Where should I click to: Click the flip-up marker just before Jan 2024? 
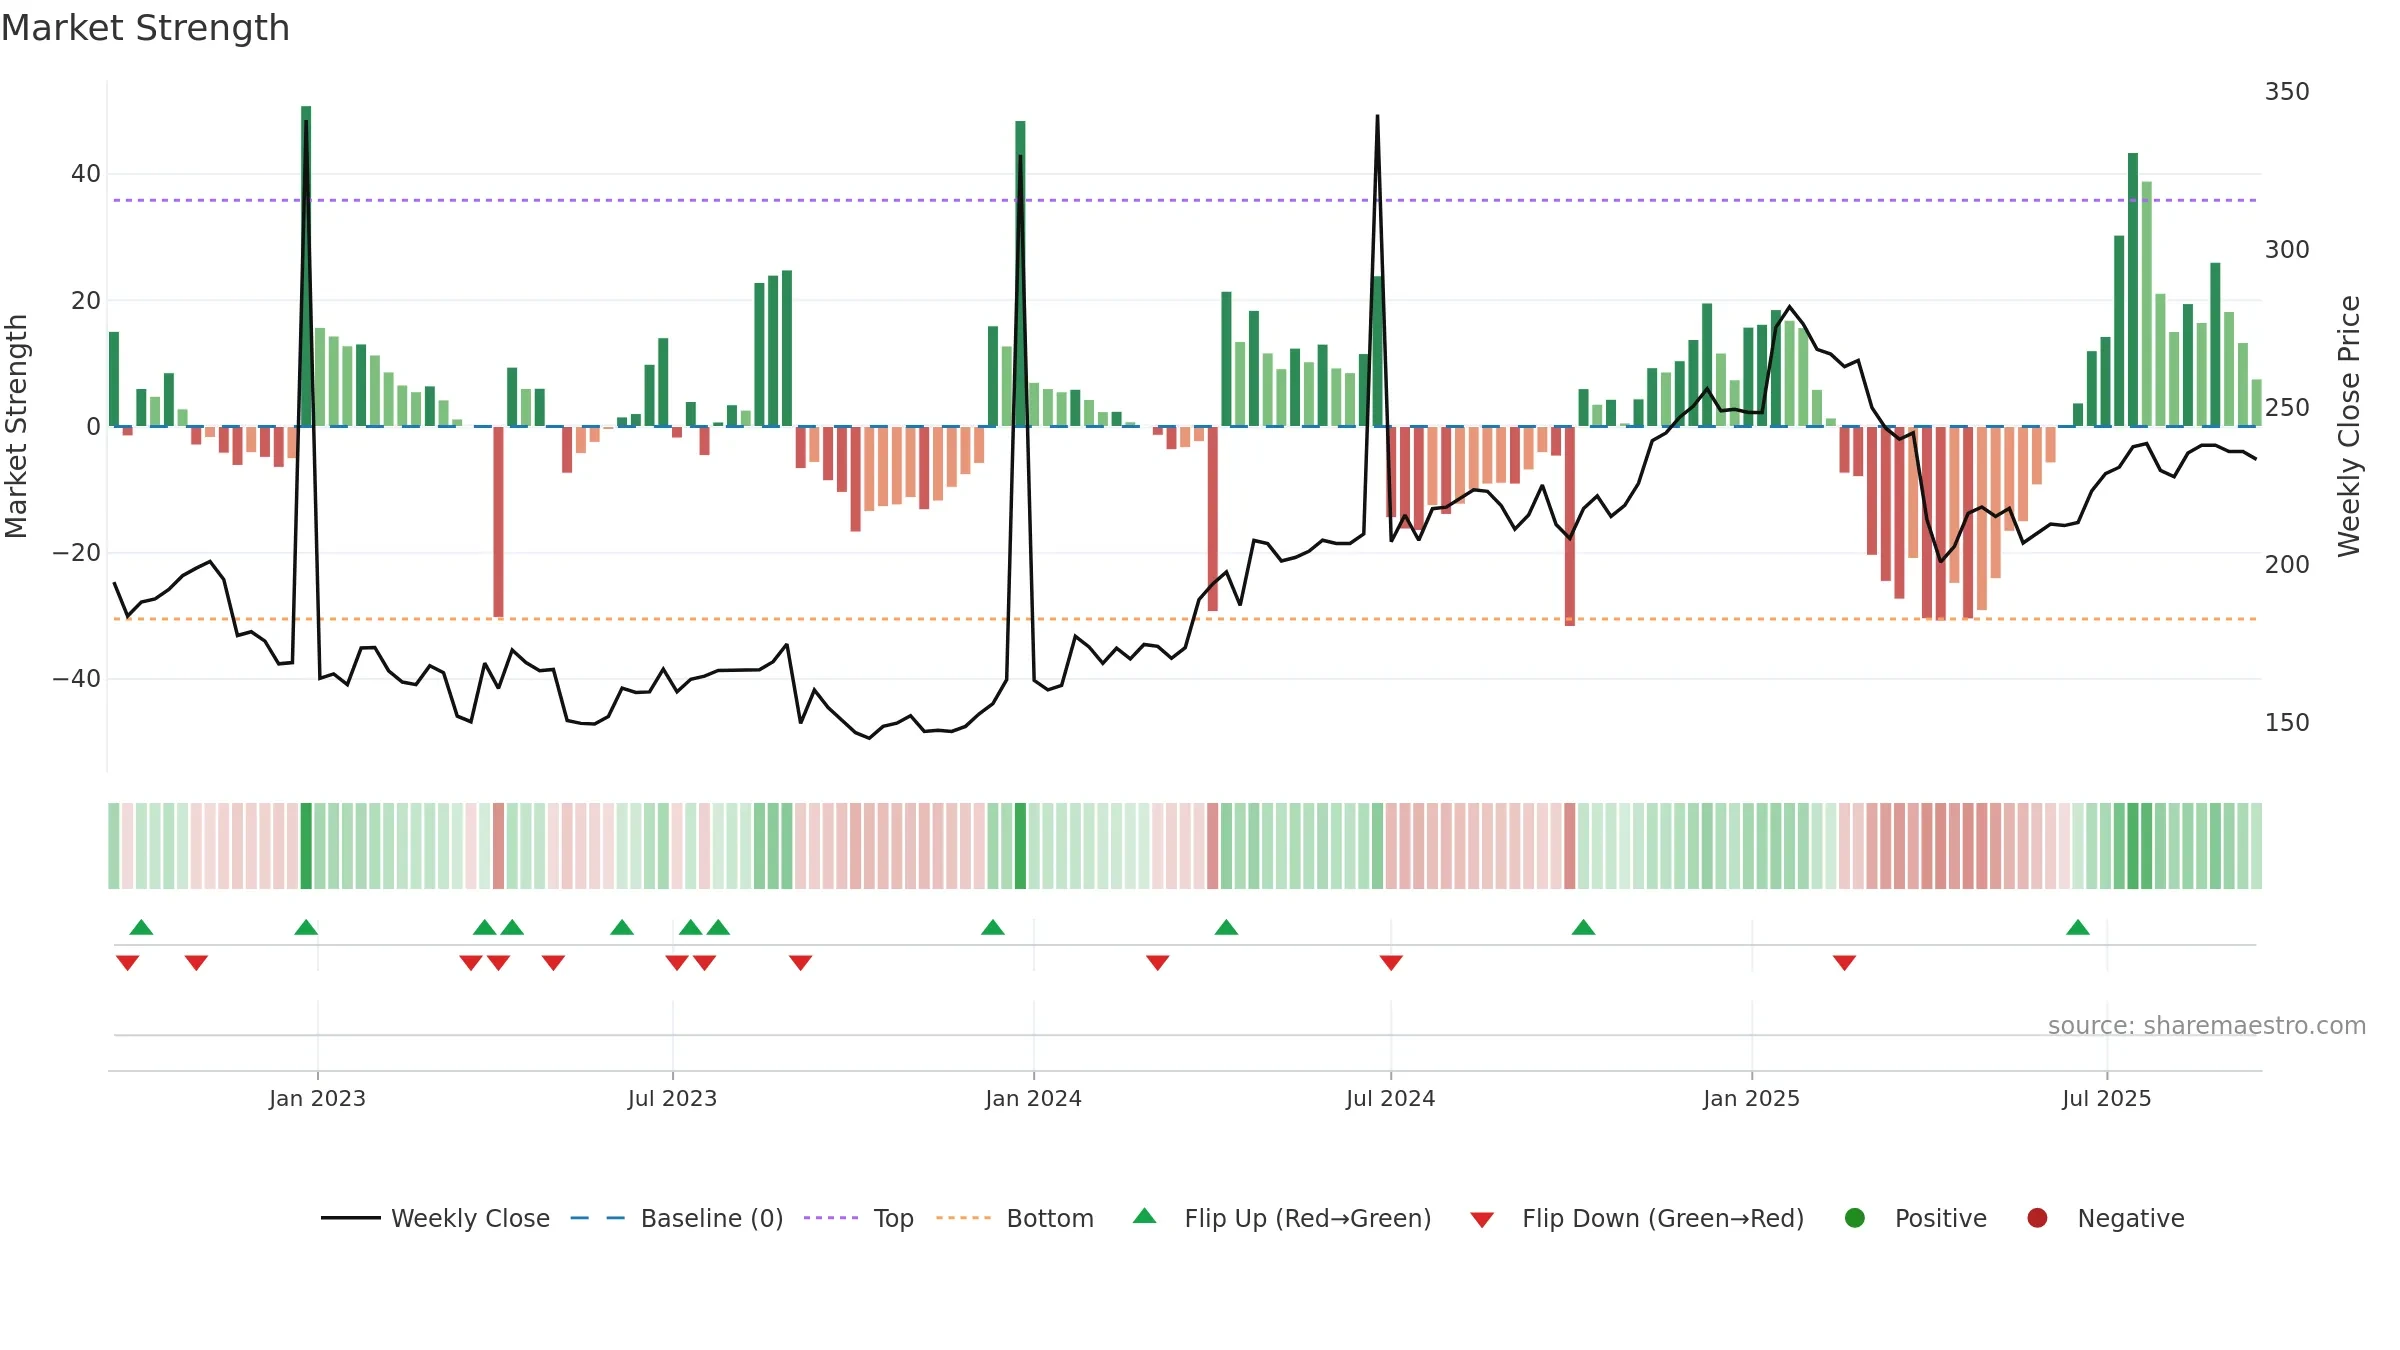coord(993,927)
